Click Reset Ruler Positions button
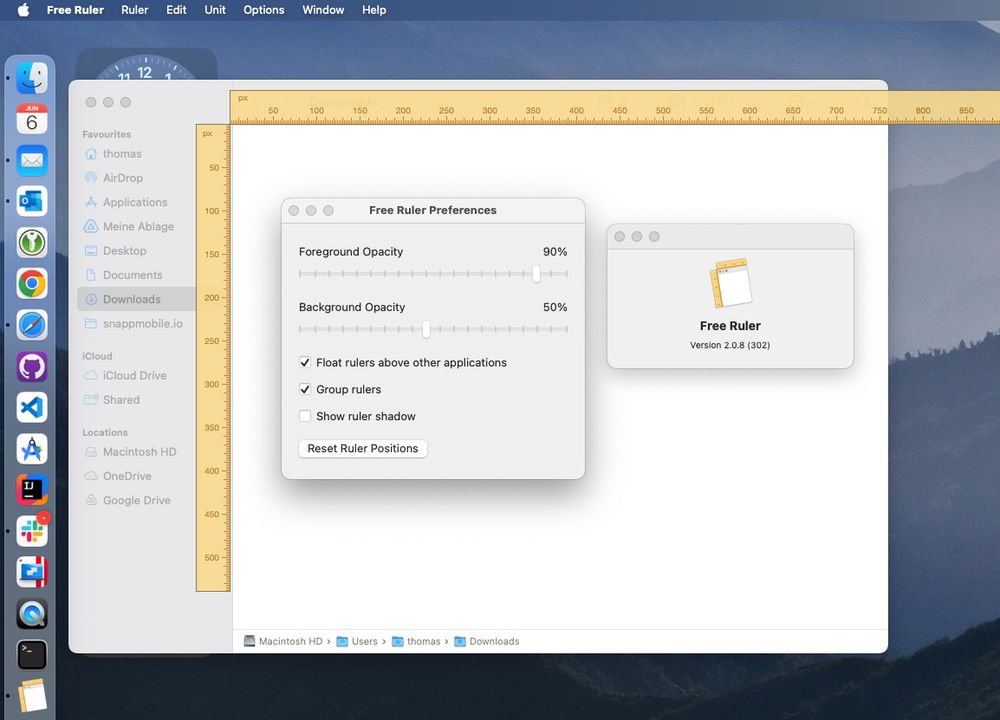The image size is (1000, 720). click(x=363, y=448)
